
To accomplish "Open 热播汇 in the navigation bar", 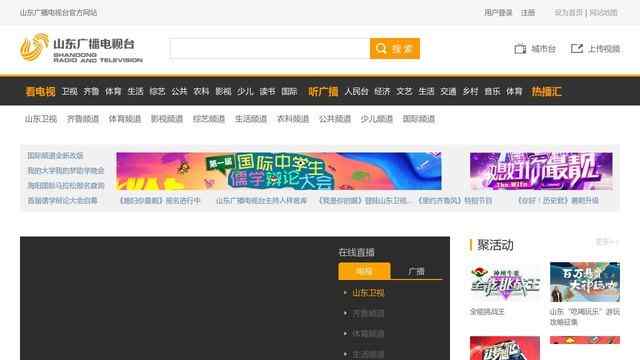I will (x=546, y=91).
